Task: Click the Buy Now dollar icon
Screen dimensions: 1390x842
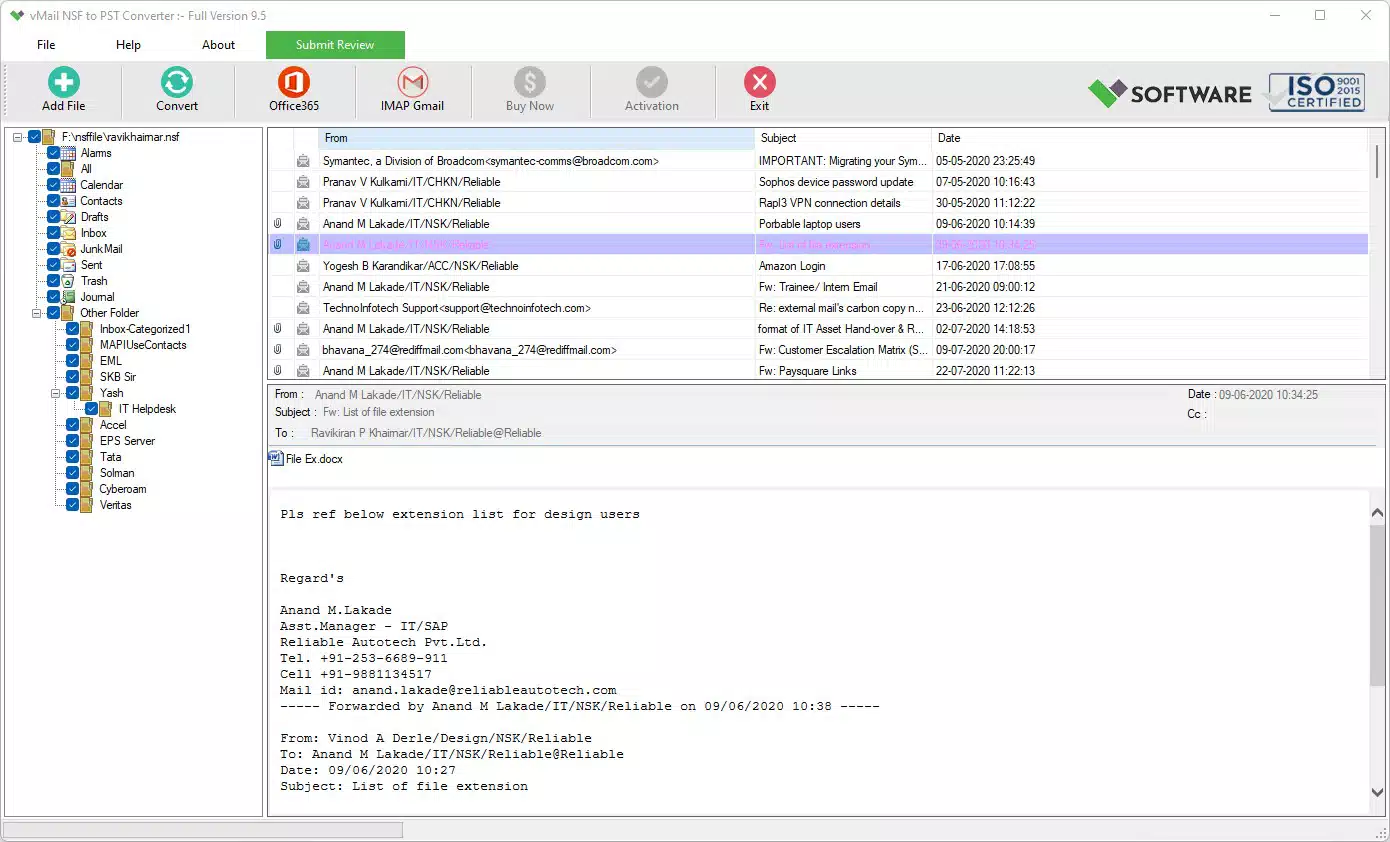Action: click(x=530, y=82)
